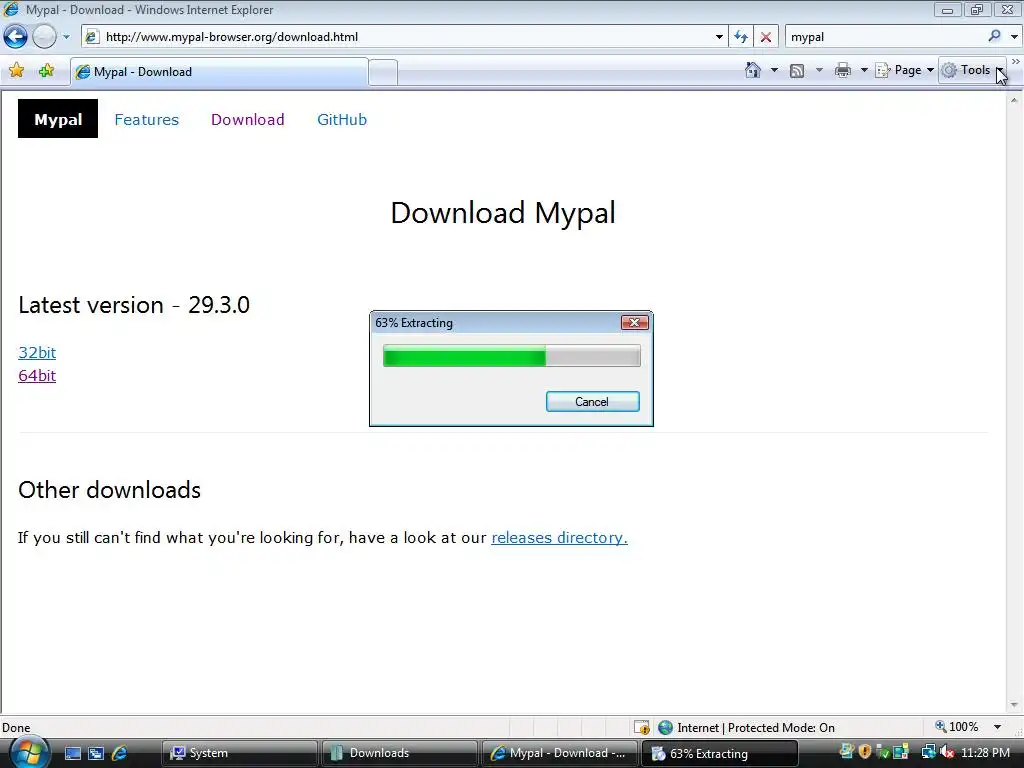Open a new blank tab

(383, 72)
